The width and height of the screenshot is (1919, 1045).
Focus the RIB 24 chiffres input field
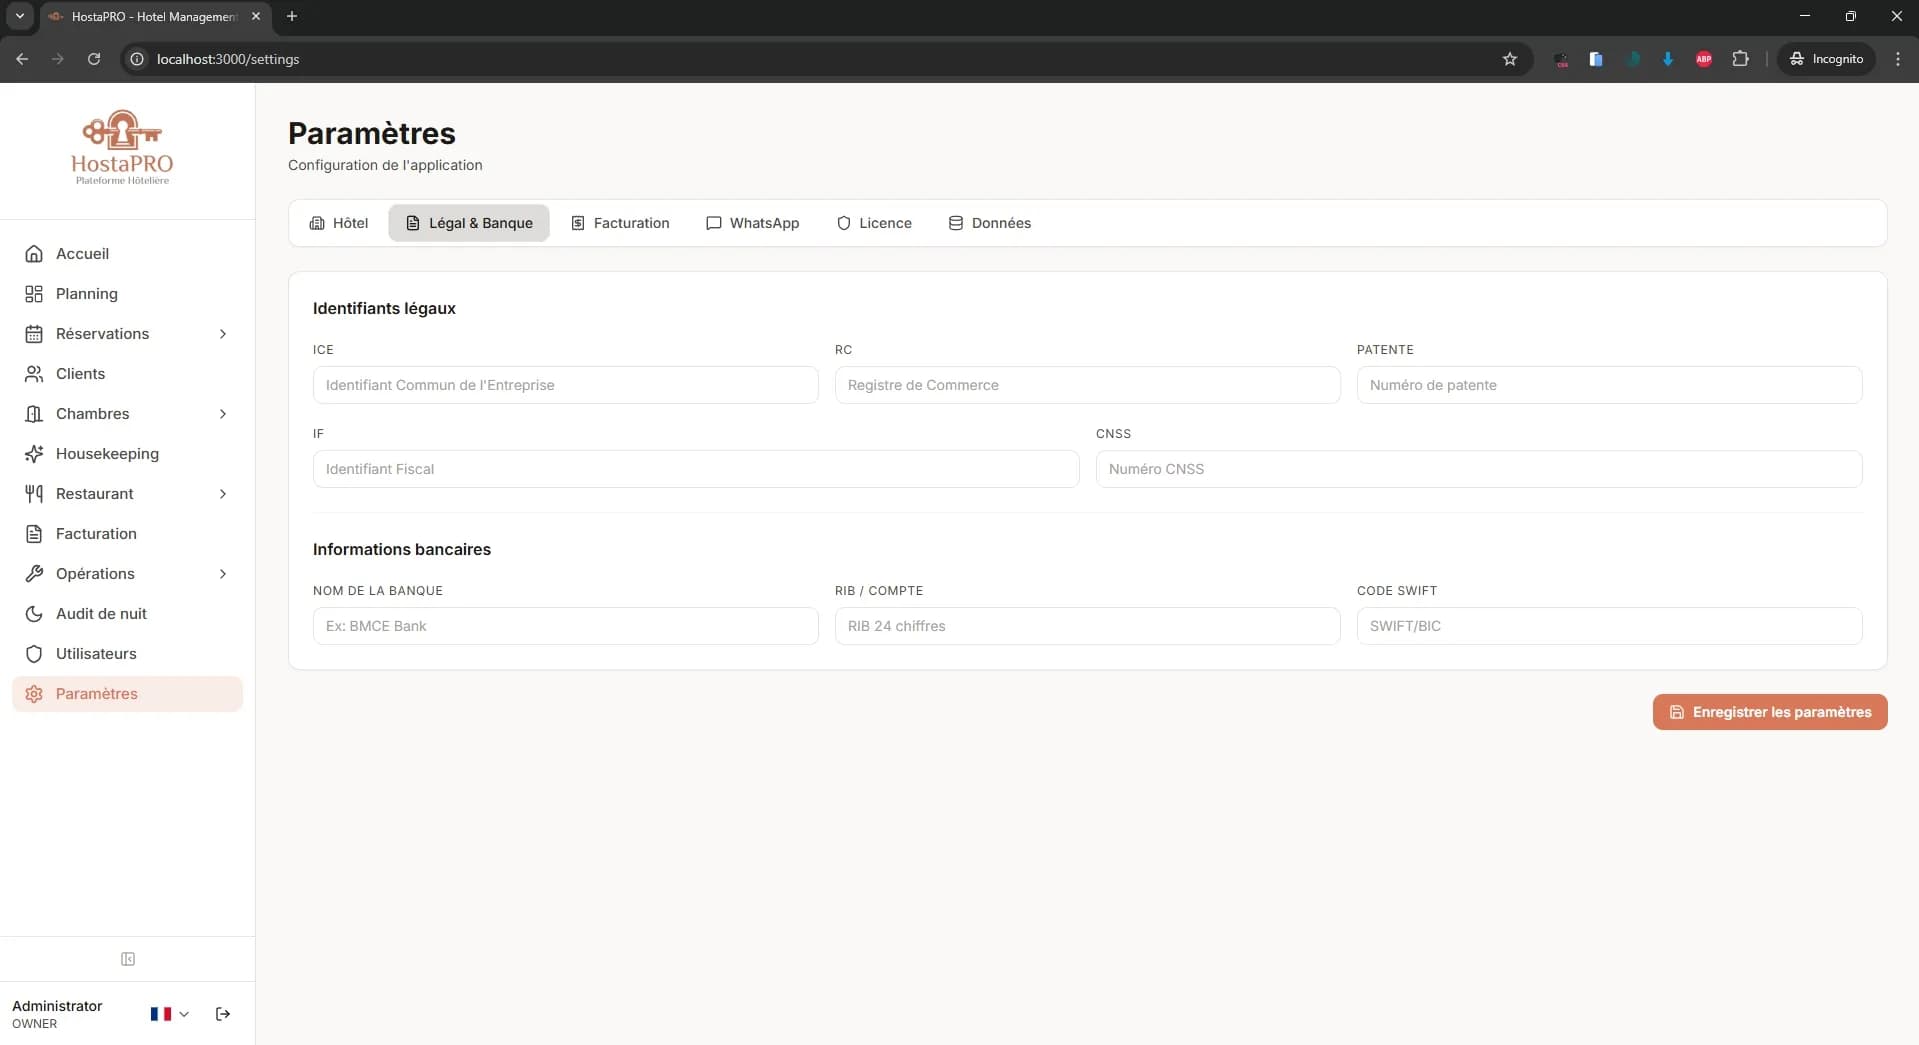(x=1087, y=626)
